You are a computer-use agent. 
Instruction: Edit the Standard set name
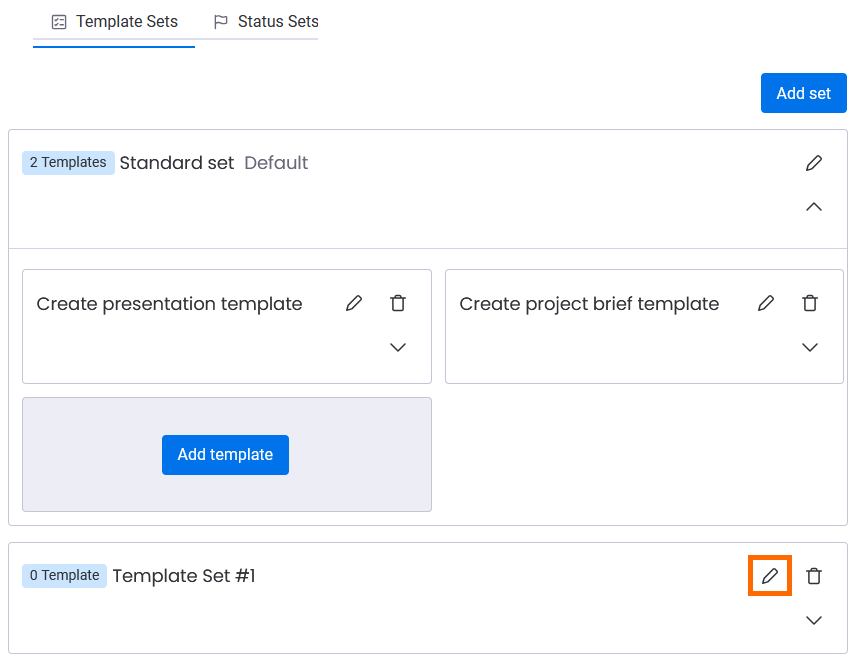pos(814,163)
